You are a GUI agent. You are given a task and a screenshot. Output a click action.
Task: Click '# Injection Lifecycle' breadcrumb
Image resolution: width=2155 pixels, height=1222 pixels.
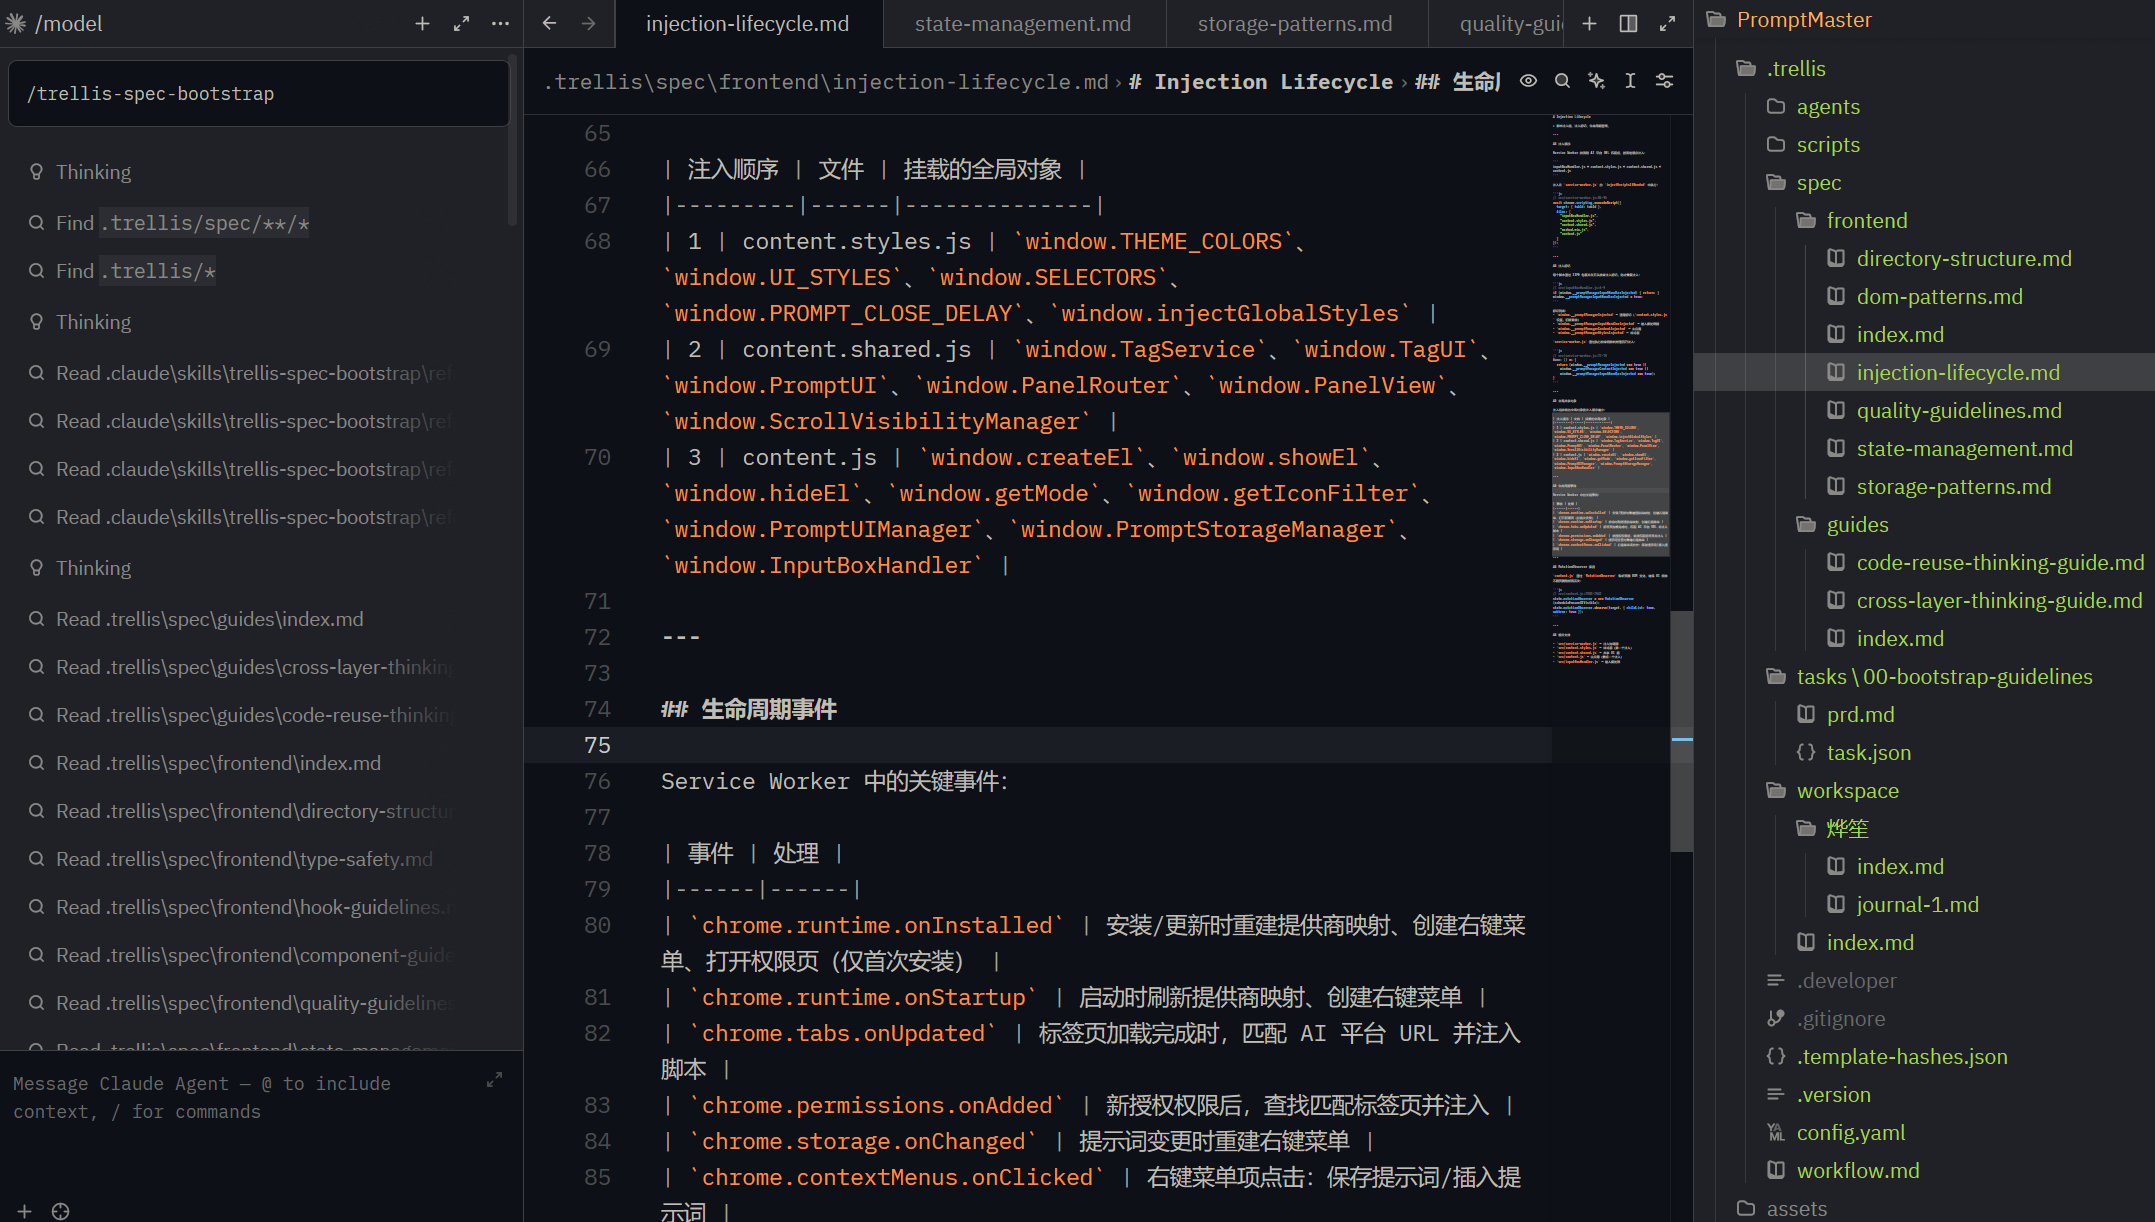coord(1261,82)
